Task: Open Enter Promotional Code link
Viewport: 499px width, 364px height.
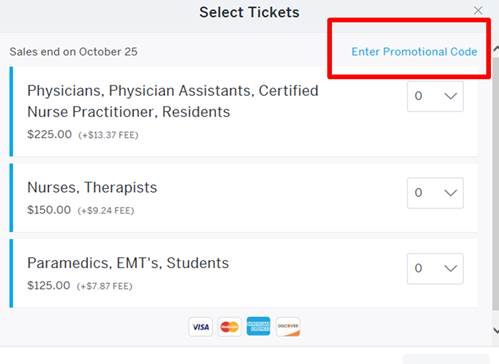Action: [x=414, y=52]
